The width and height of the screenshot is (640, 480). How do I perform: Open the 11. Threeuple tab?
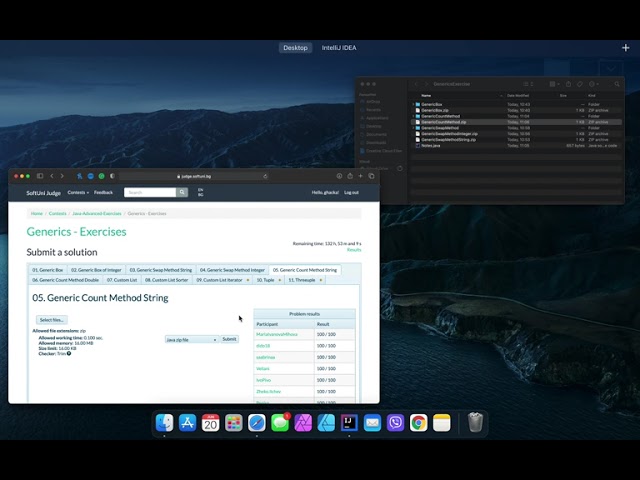(305, 280)
